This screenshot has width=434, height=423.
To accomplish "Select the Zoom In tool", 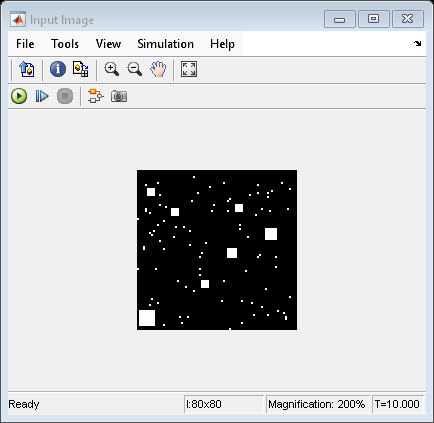I will point(111,69).
